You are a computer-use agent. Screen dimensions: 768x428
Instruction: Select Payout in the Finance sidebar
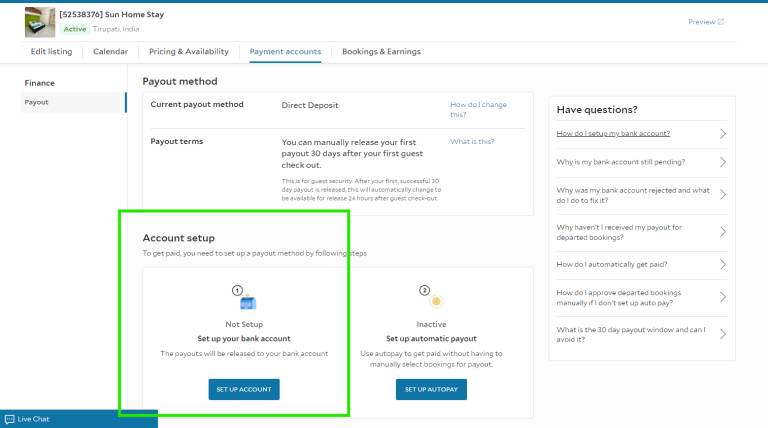click(x=73, y=102)
